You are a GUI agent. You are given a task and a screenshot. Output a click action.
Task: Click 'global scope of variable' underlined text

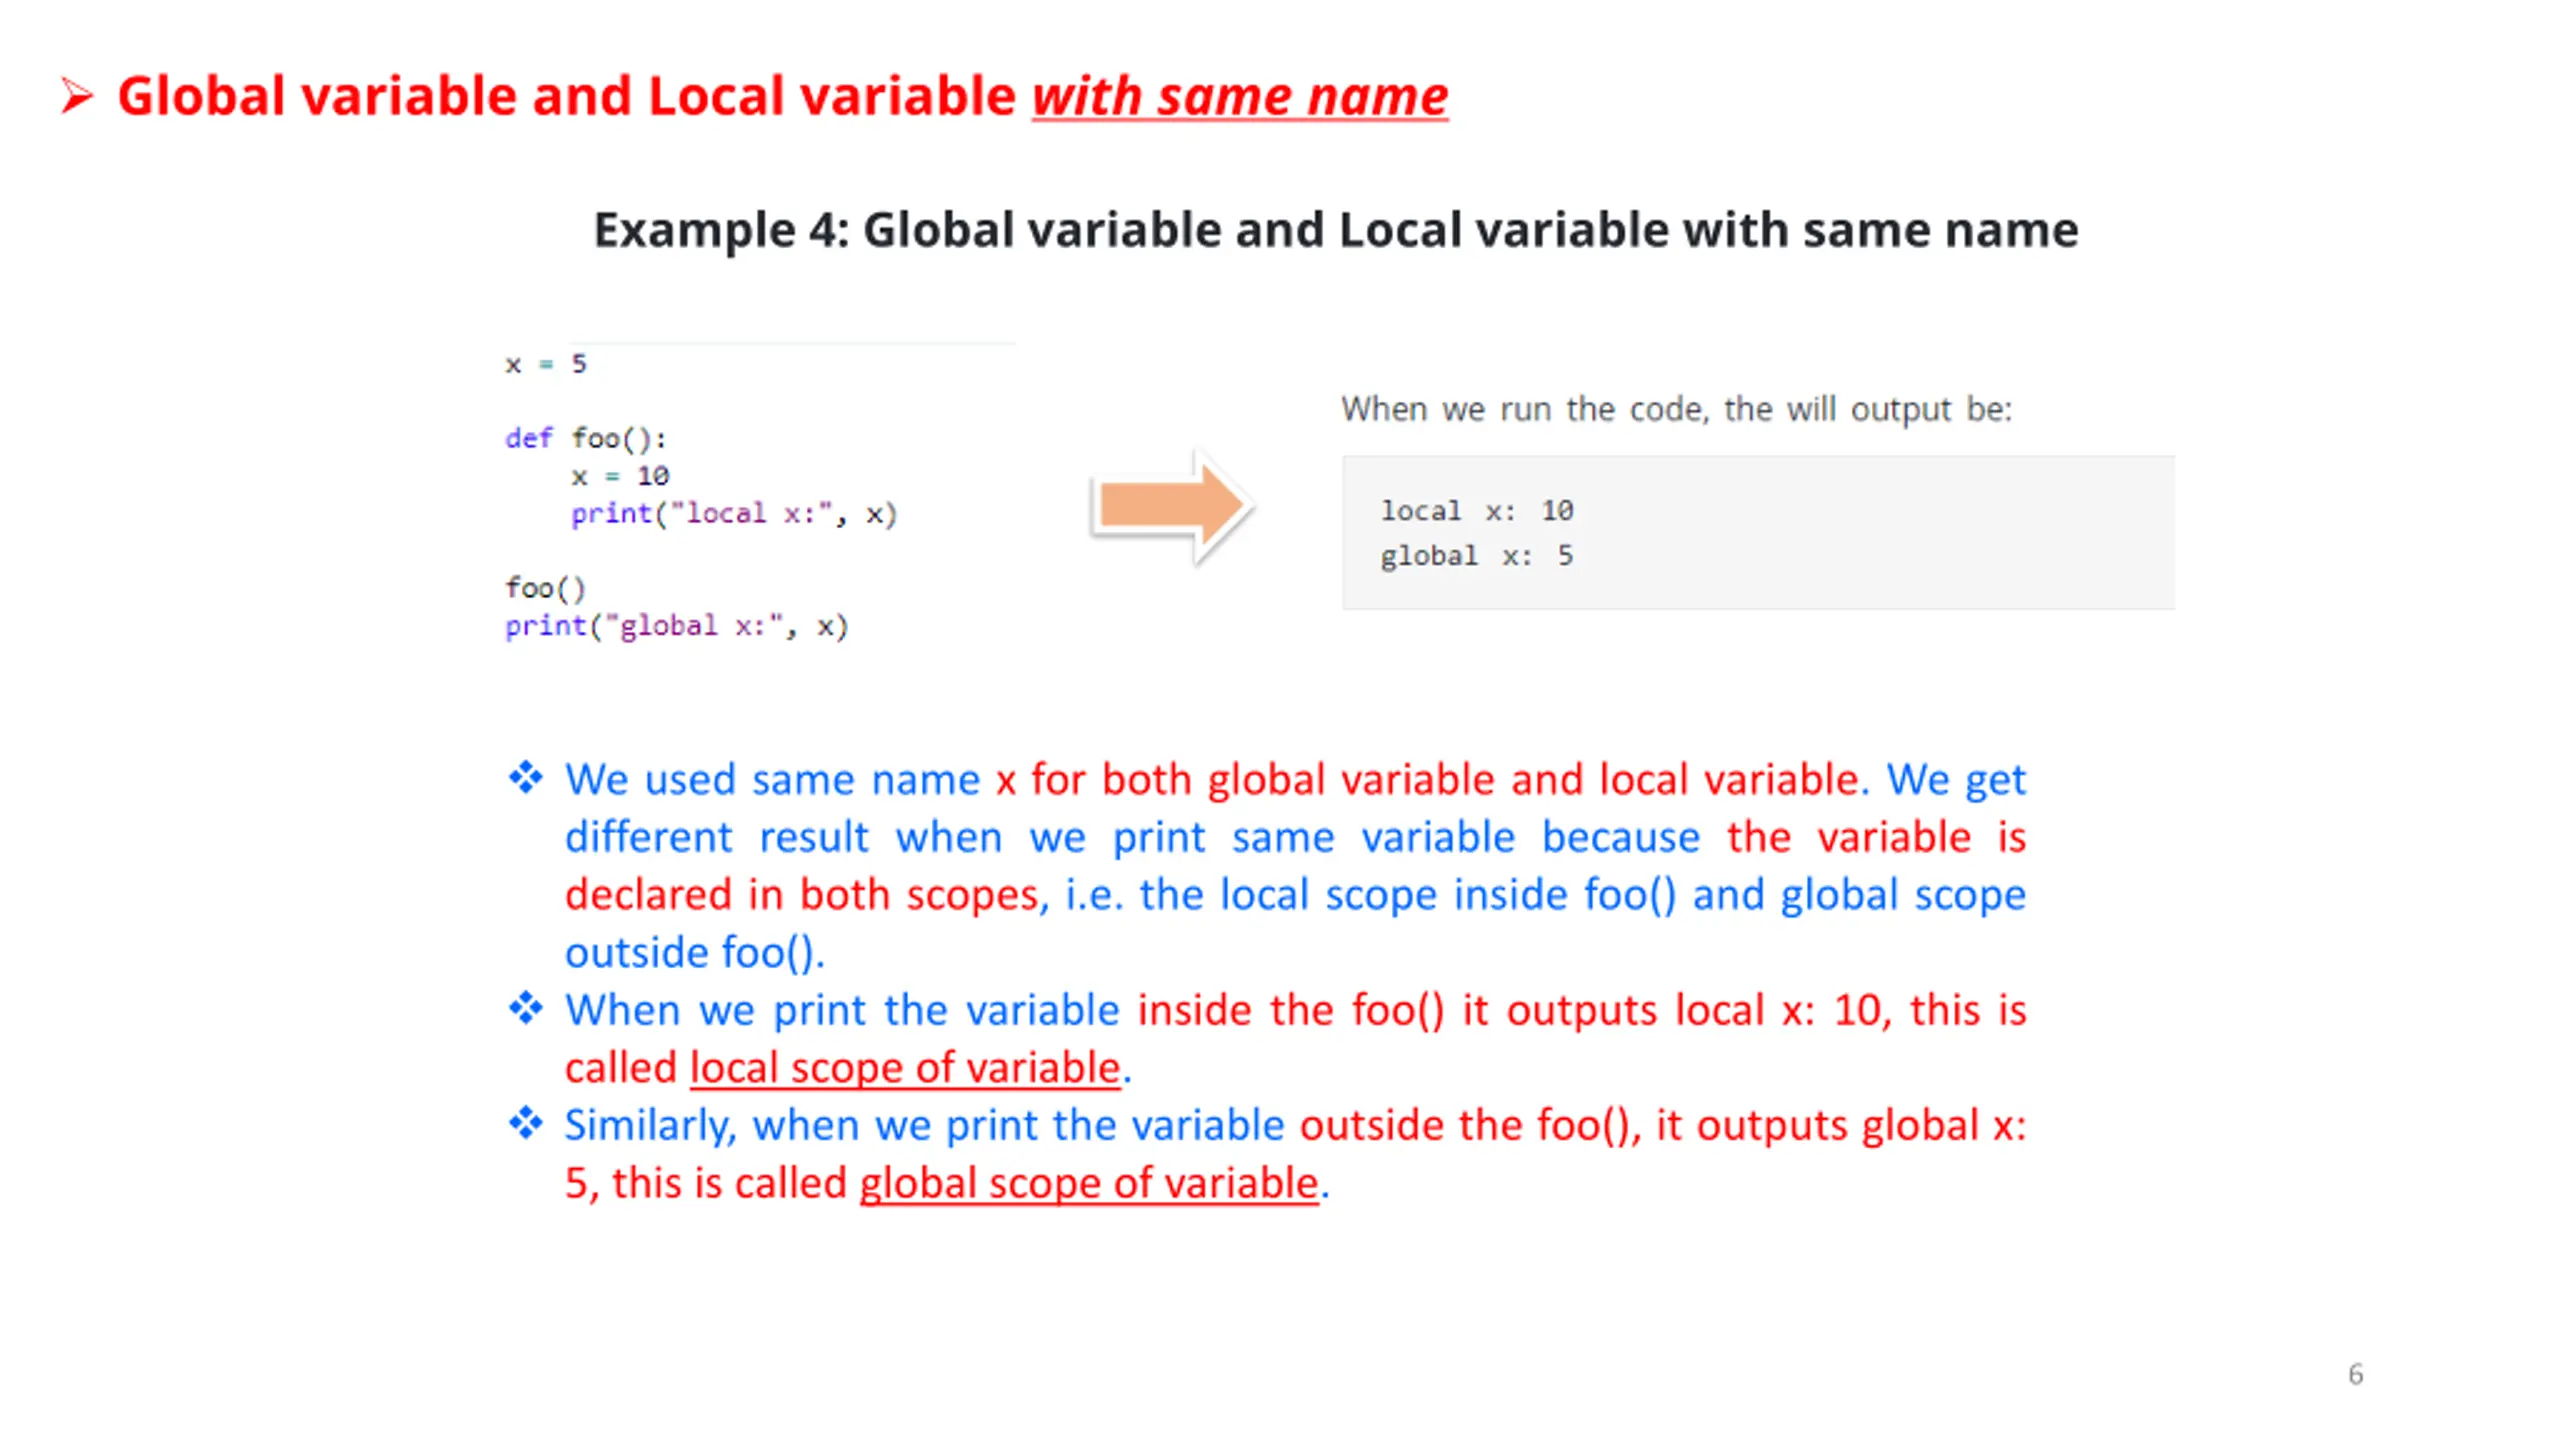1088,1183
